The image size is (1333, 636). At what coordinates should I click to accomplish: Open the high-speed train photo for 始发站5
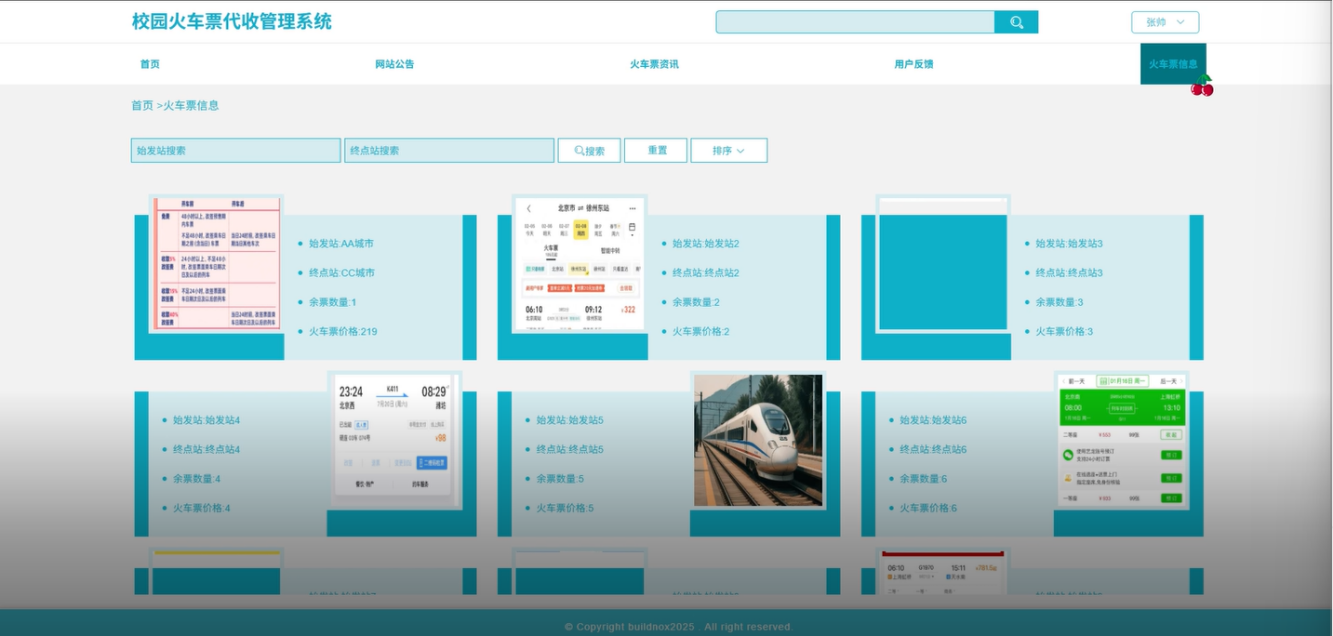758,441
